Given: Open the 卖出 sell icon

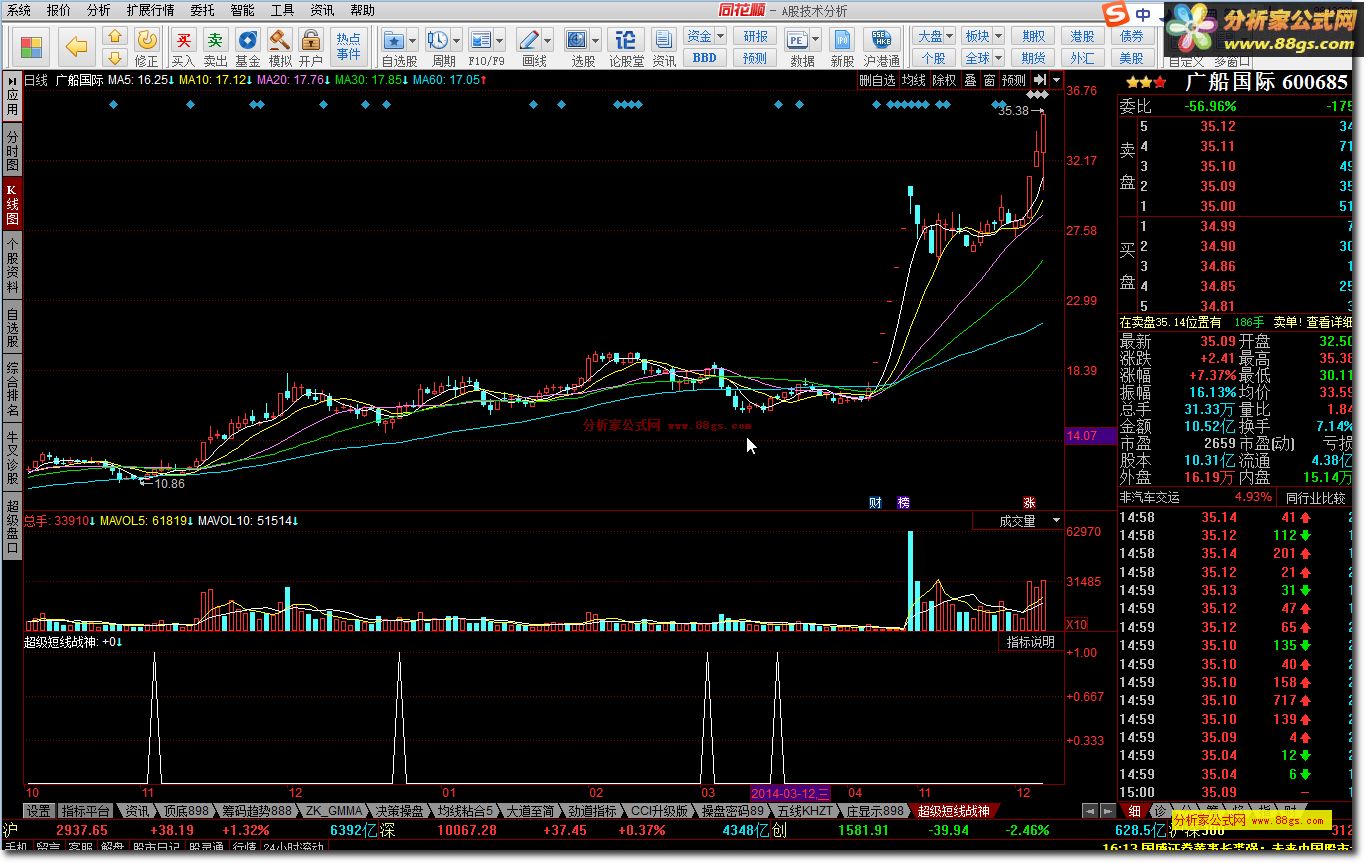Looking at the screenshot, I should 215,39.
